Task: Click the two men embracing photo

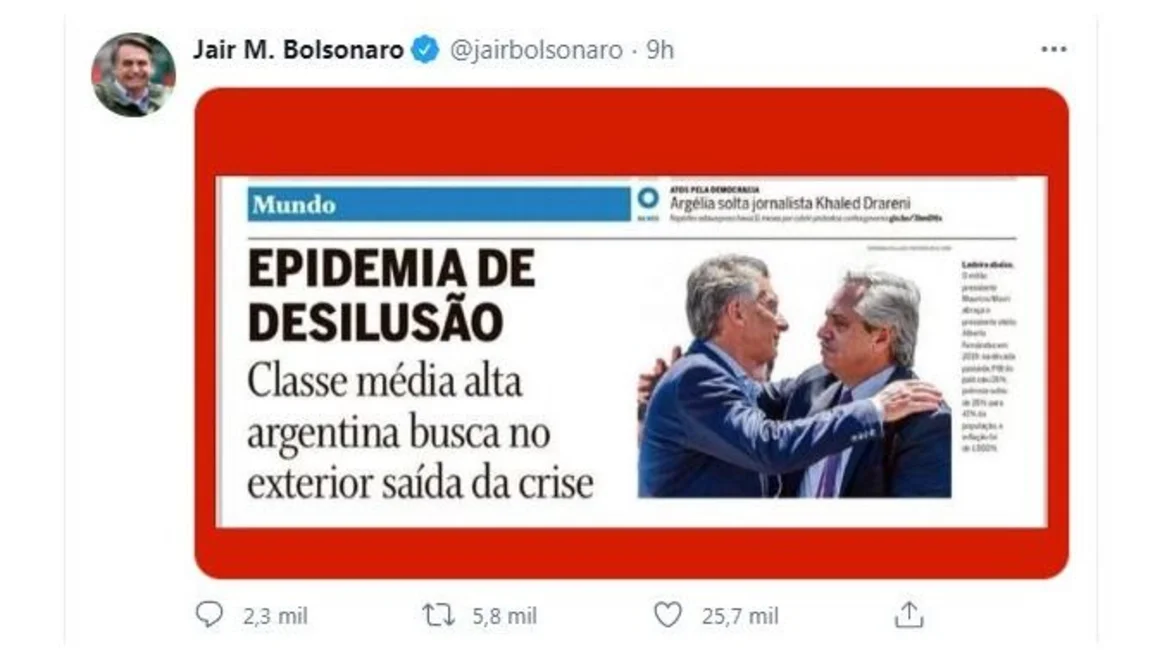Action: tap(794, 375)
